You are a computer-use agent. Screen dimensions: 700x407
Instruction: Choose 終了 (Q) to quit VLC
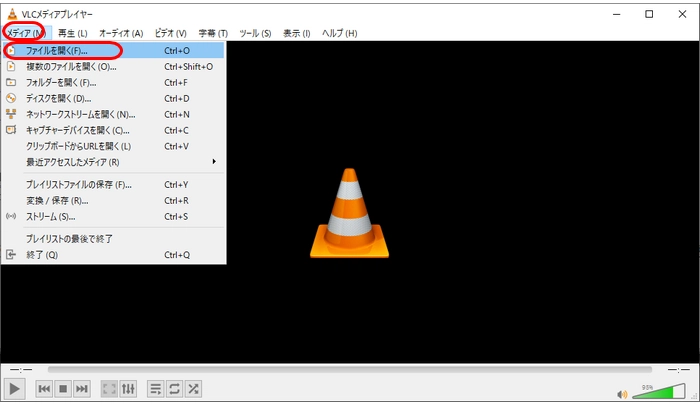pyautogui.click(x=113, y=255)
